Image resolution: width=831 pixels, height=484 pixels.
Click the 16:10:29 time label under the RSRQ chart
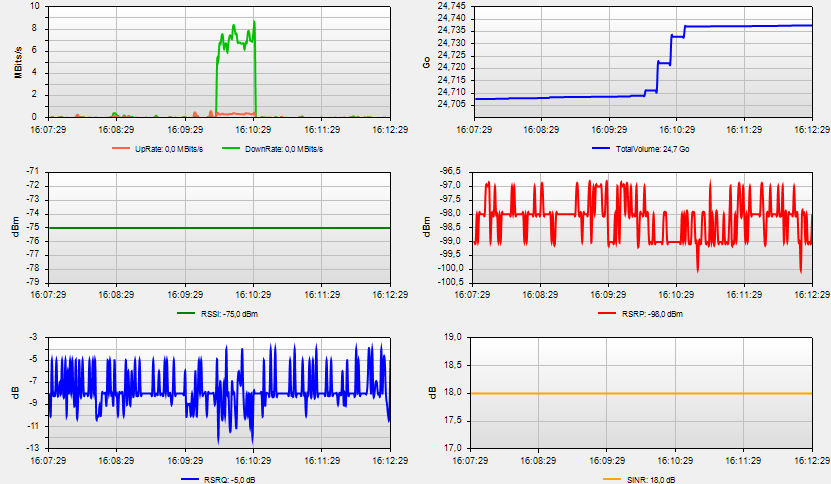(252, 461)
